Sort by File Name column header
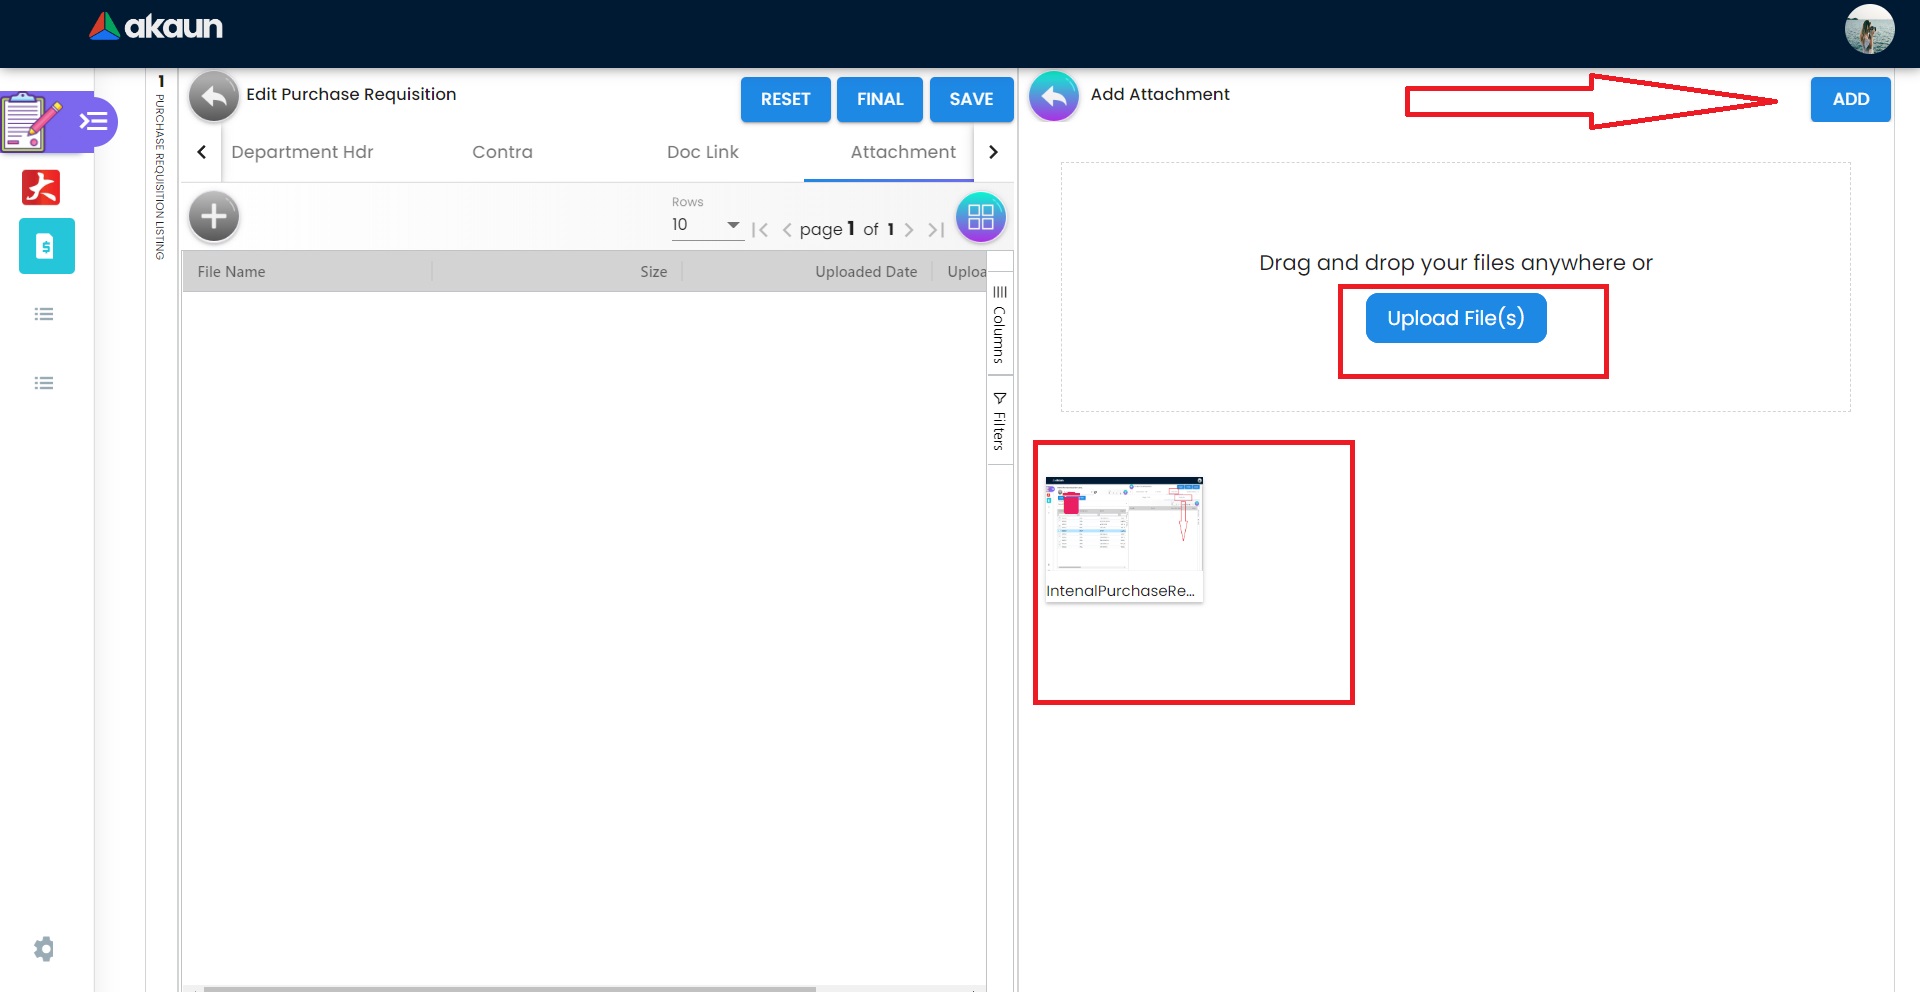The width and height of the screenshot is (1920, 992). 231,272
